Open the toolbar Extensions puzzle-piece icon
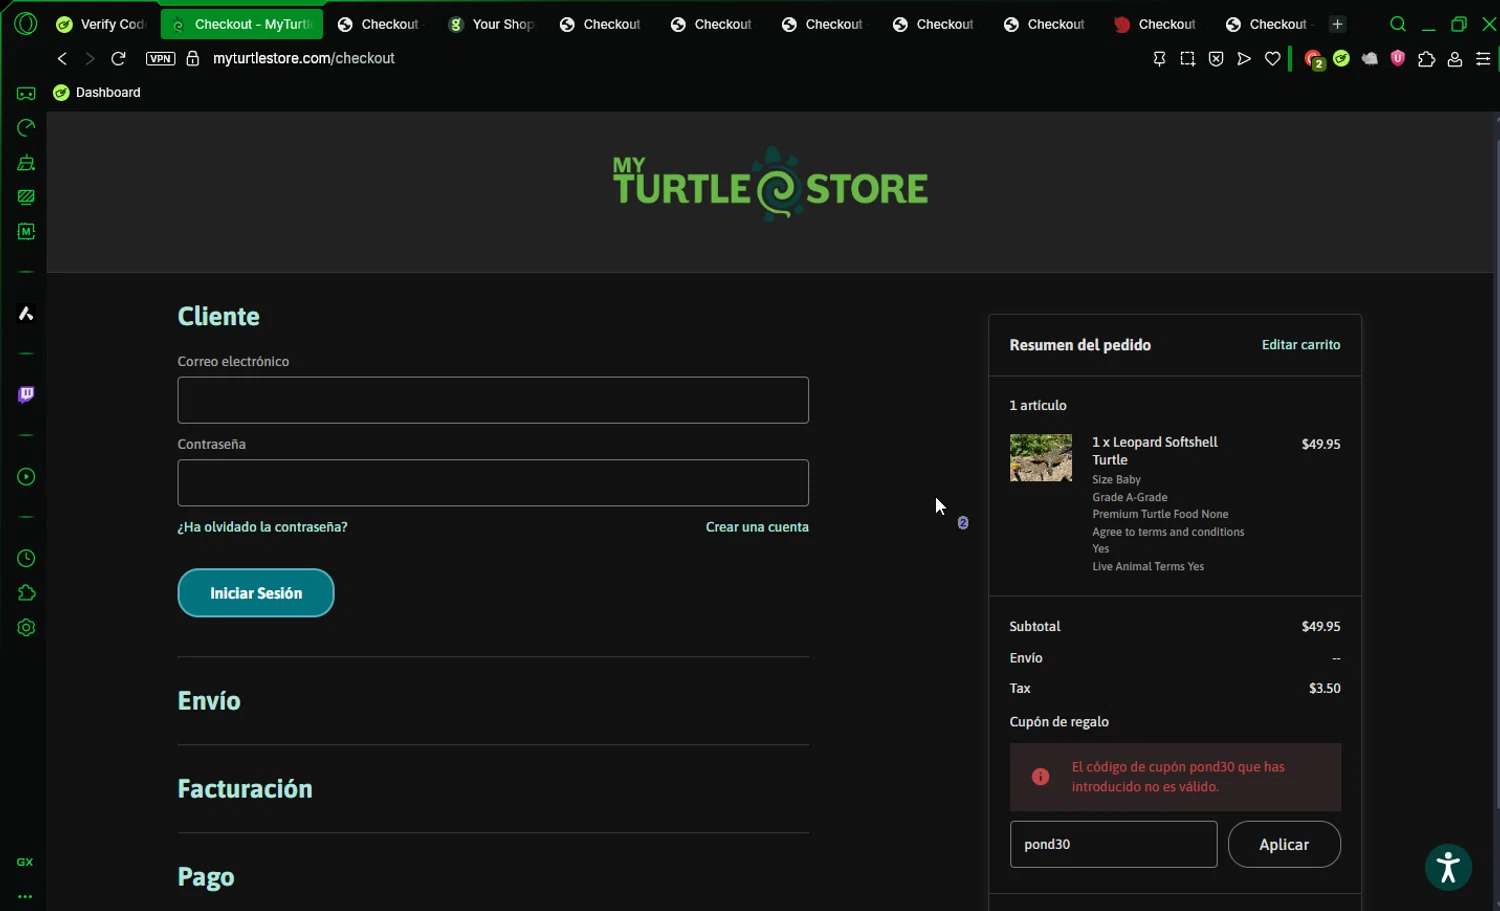 [1427, 59]
